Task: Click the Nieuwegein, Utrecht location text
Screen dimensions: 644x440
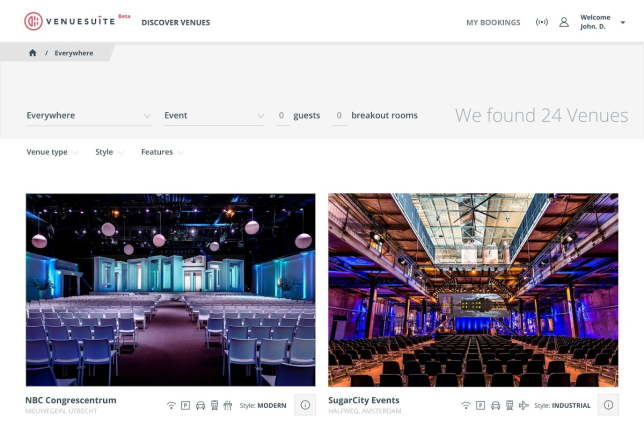Action: pyautogui.click(x=61, y=411)
